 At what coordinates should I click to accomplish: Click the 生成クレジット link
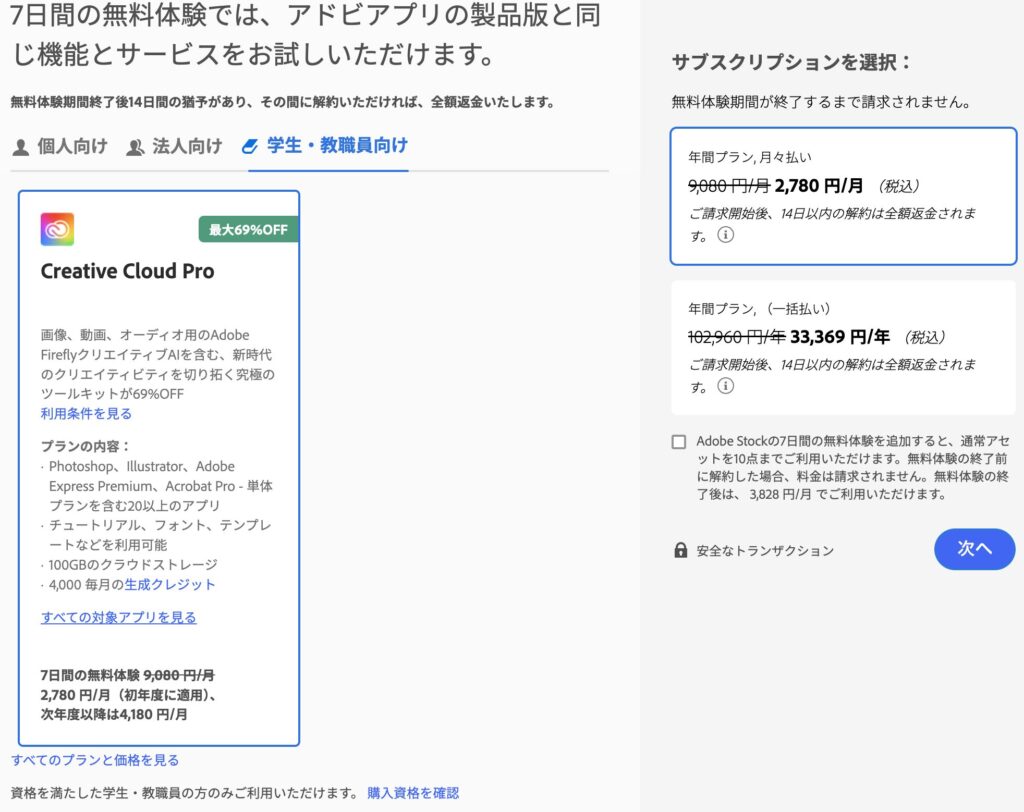coord(170,584)
